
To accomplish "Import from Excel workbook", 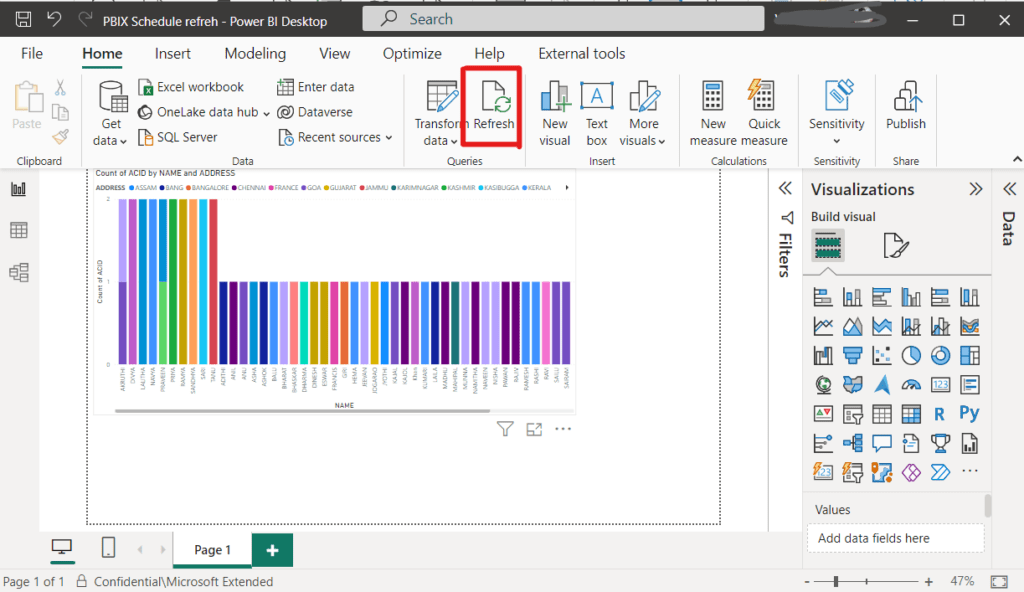I will (191, 87).
